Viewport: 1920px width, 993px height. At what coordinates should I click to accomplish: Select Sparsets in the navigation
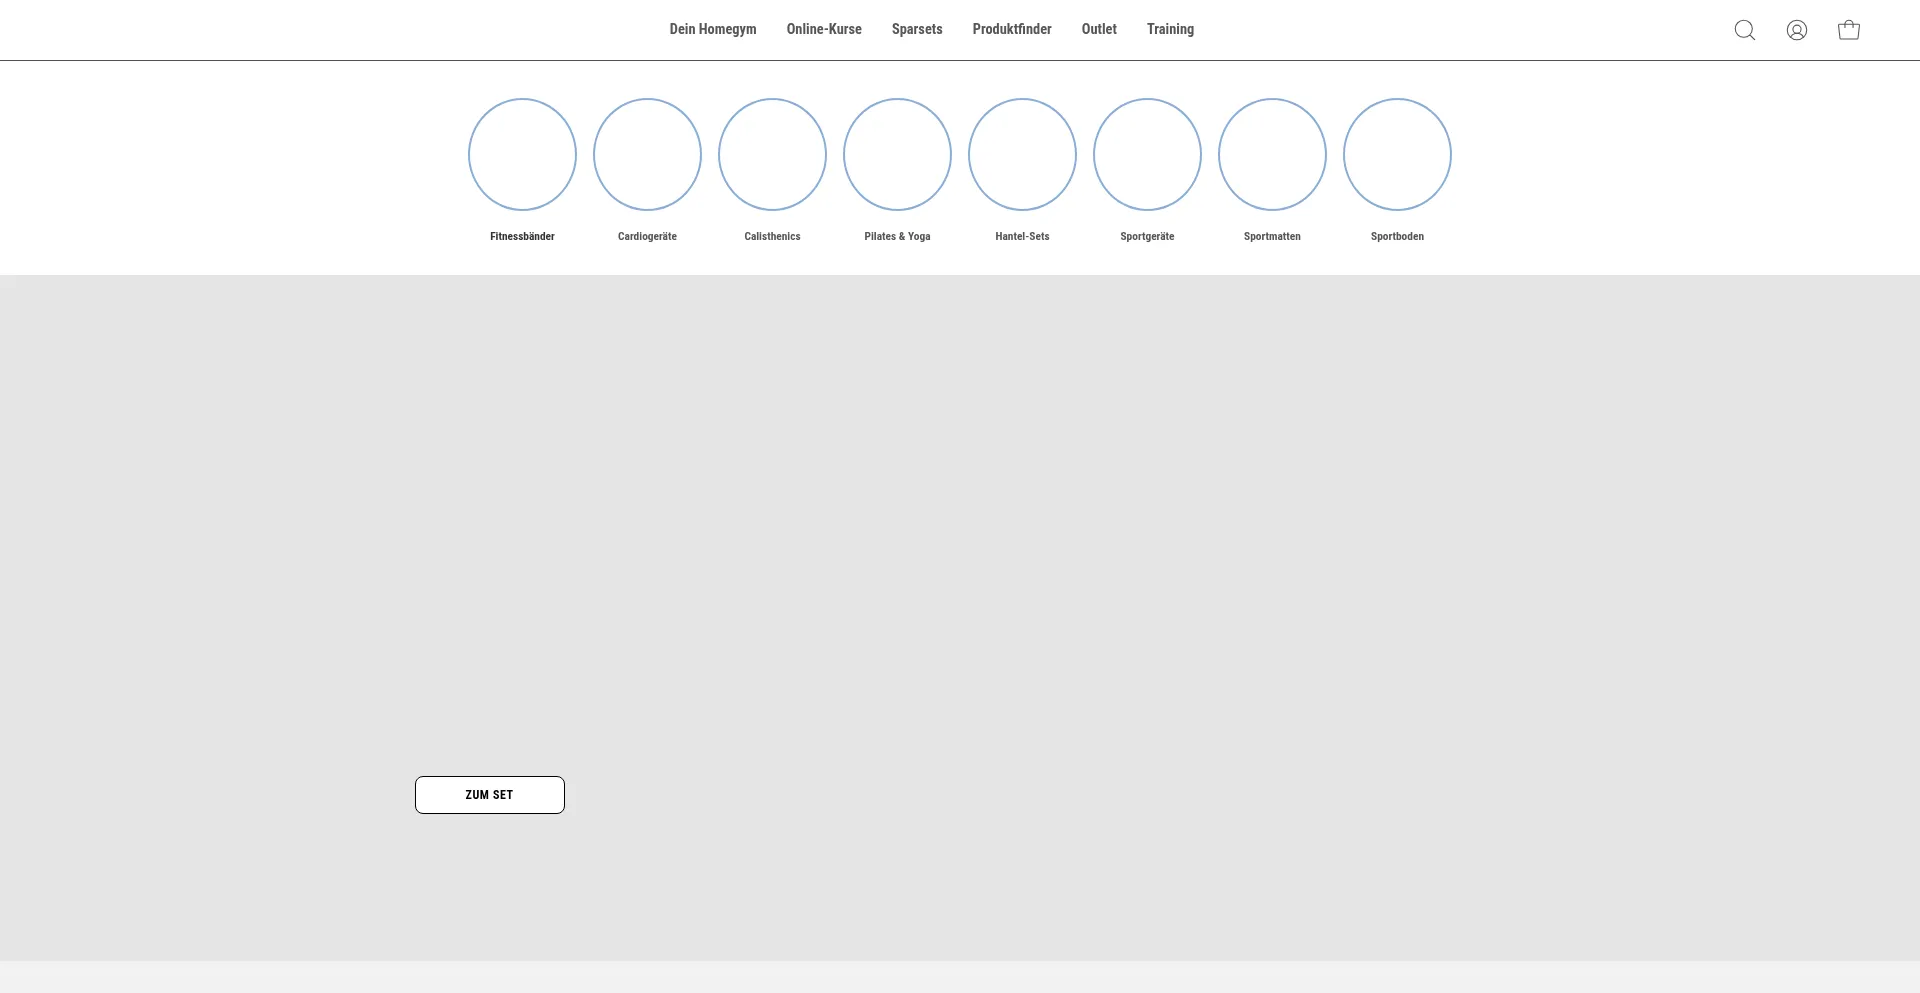[x=917, y=29]
